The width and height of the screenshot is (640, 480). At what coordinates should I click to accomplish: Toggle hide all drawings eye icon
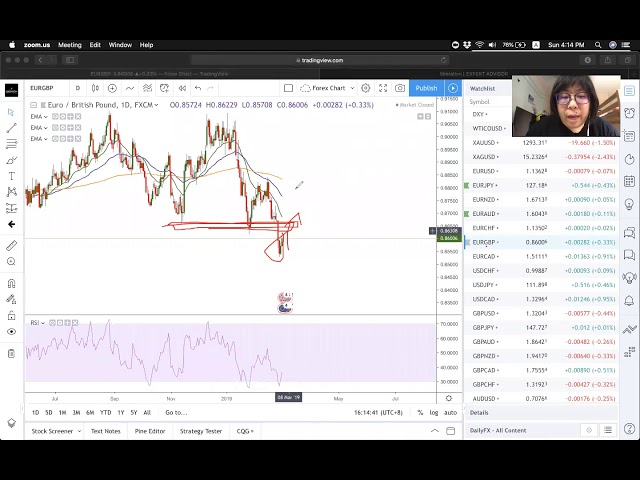(11, 331)
